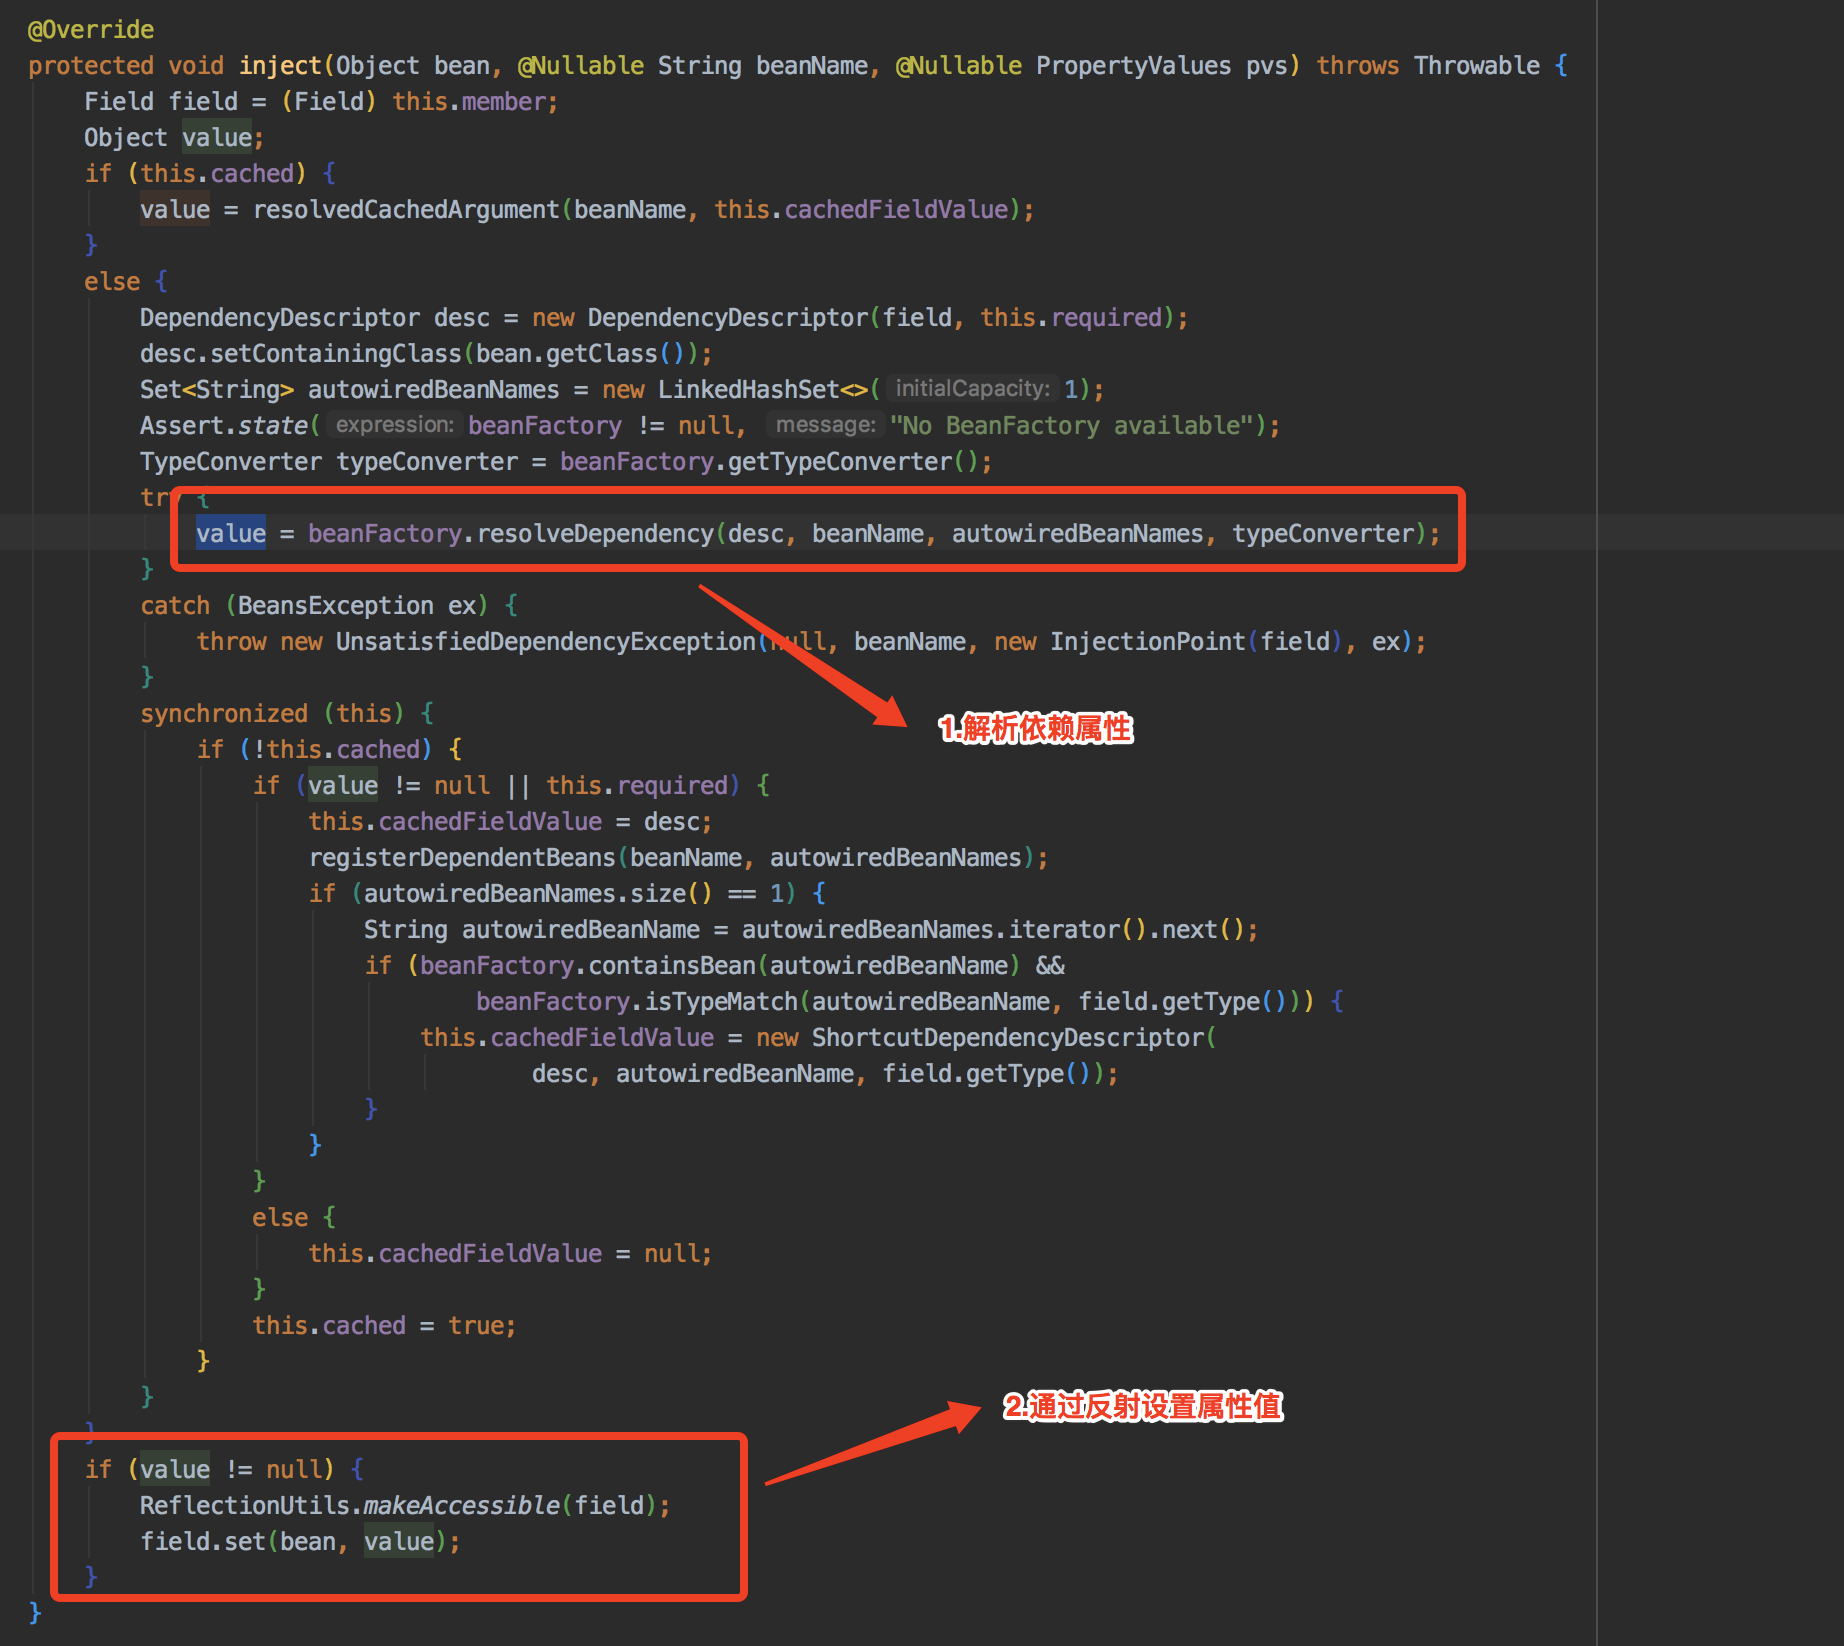Click 'if (value != null)' condition near bottom
This screenshot has height=1646, width=1844.
209,1470
